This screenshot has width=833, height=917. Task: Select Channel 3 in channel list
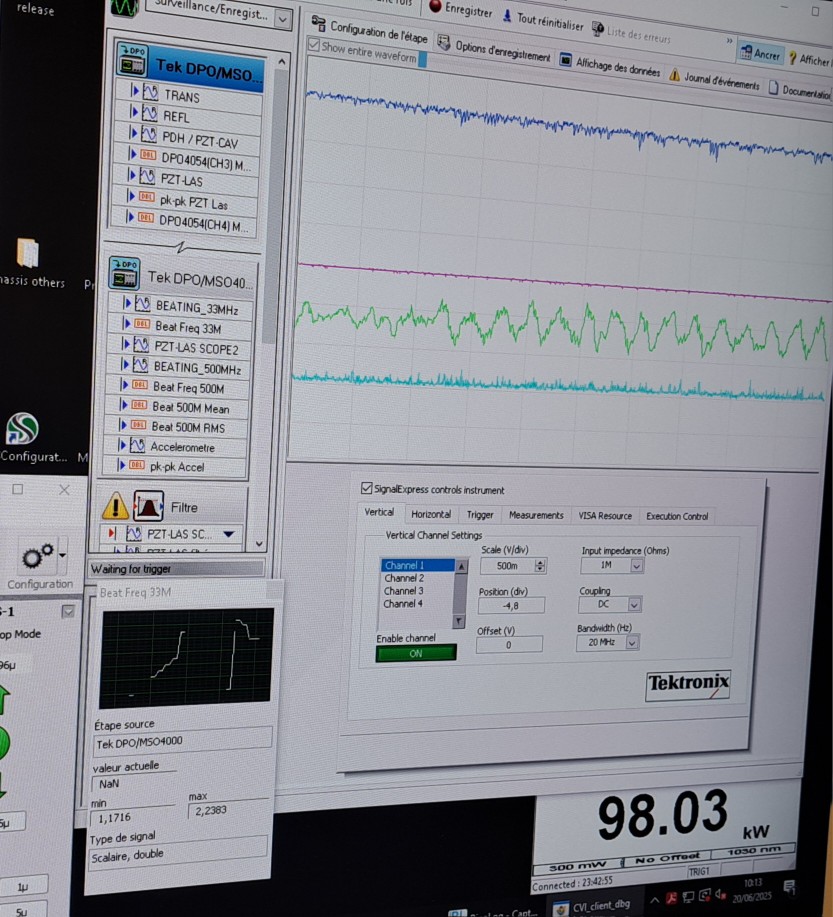pos(404,591)
